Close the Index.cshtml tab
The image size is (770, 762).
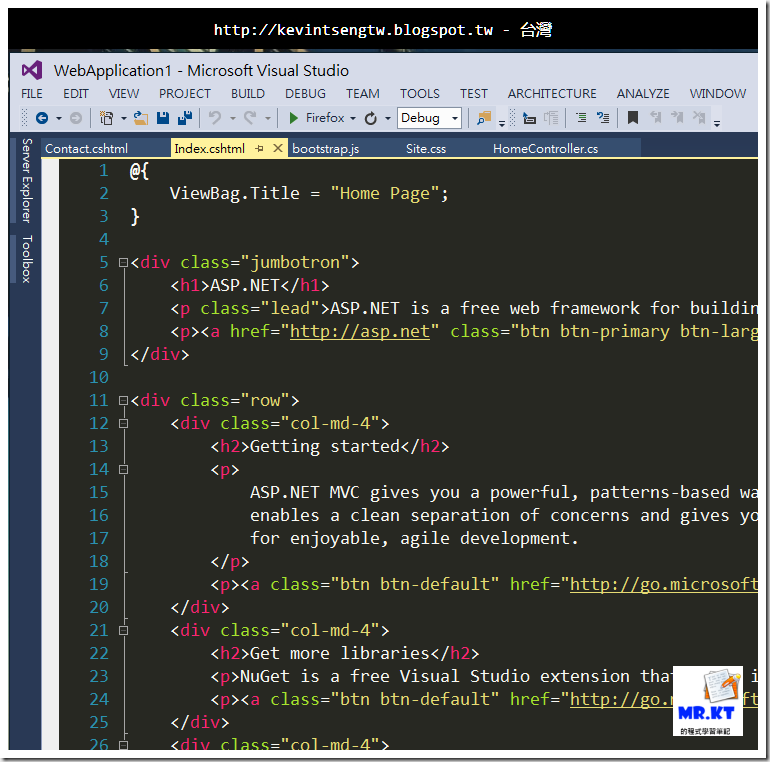[278, 148]
